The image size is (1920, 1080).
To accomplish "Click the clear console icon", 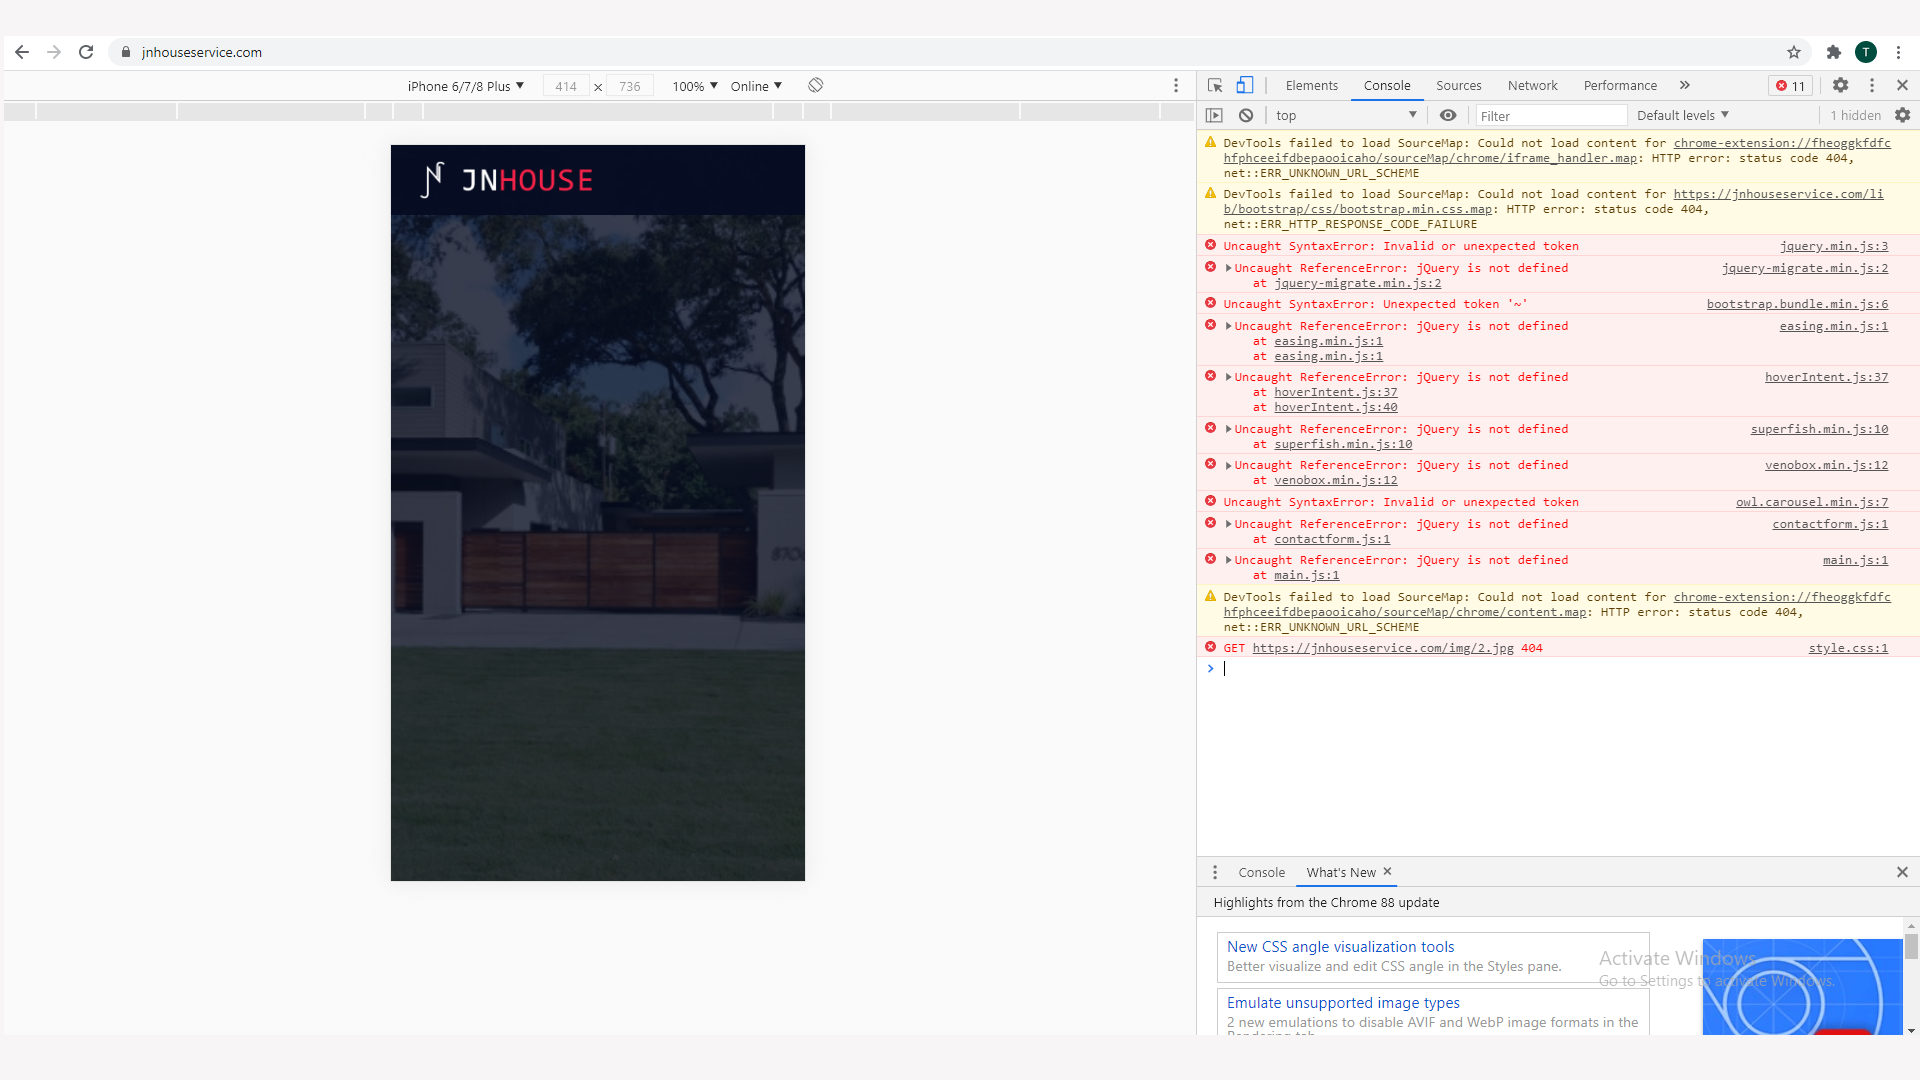I will click(x=1245, y=115).
